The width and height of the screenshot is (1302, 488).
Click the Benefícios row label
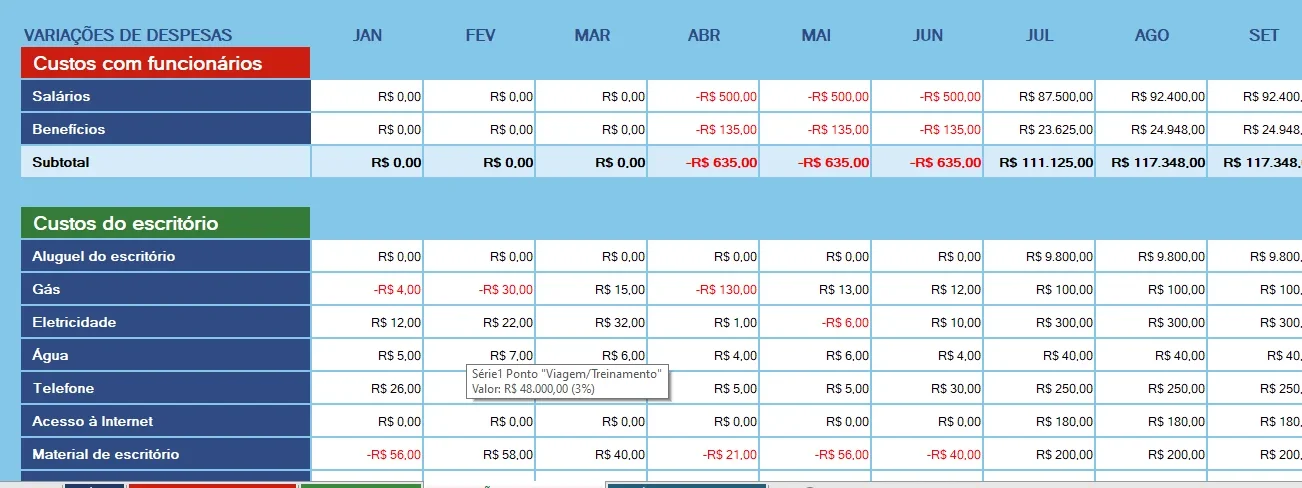[165, 129]
